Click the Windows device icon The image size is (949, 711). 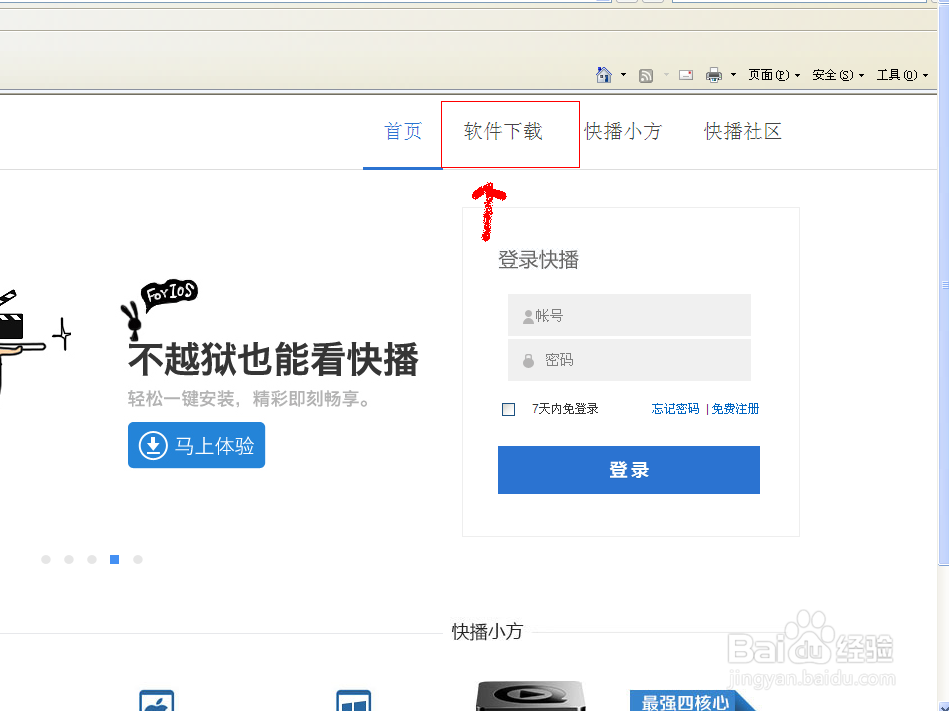(x=353, y=701)
